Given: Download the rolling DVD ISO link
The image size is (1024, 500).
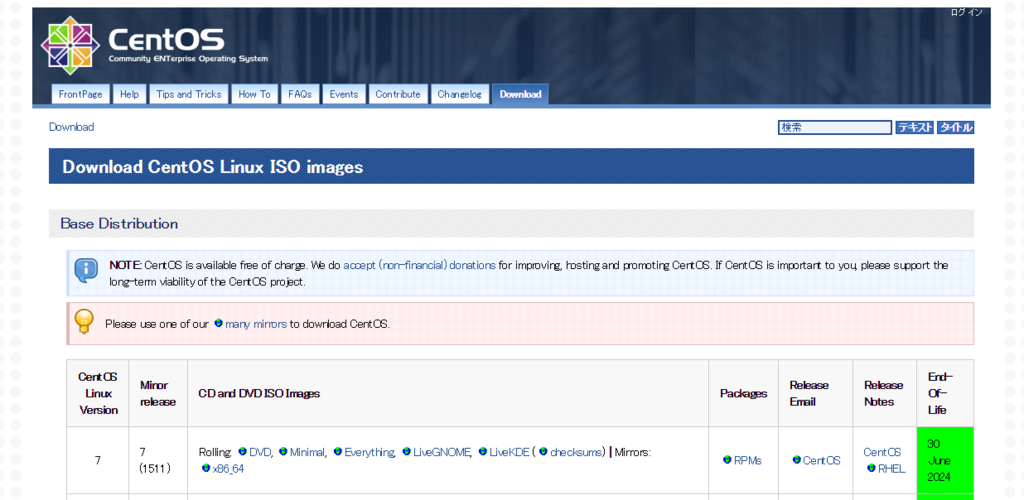Looking at the screenshot, I should click(x=260, y=452).
